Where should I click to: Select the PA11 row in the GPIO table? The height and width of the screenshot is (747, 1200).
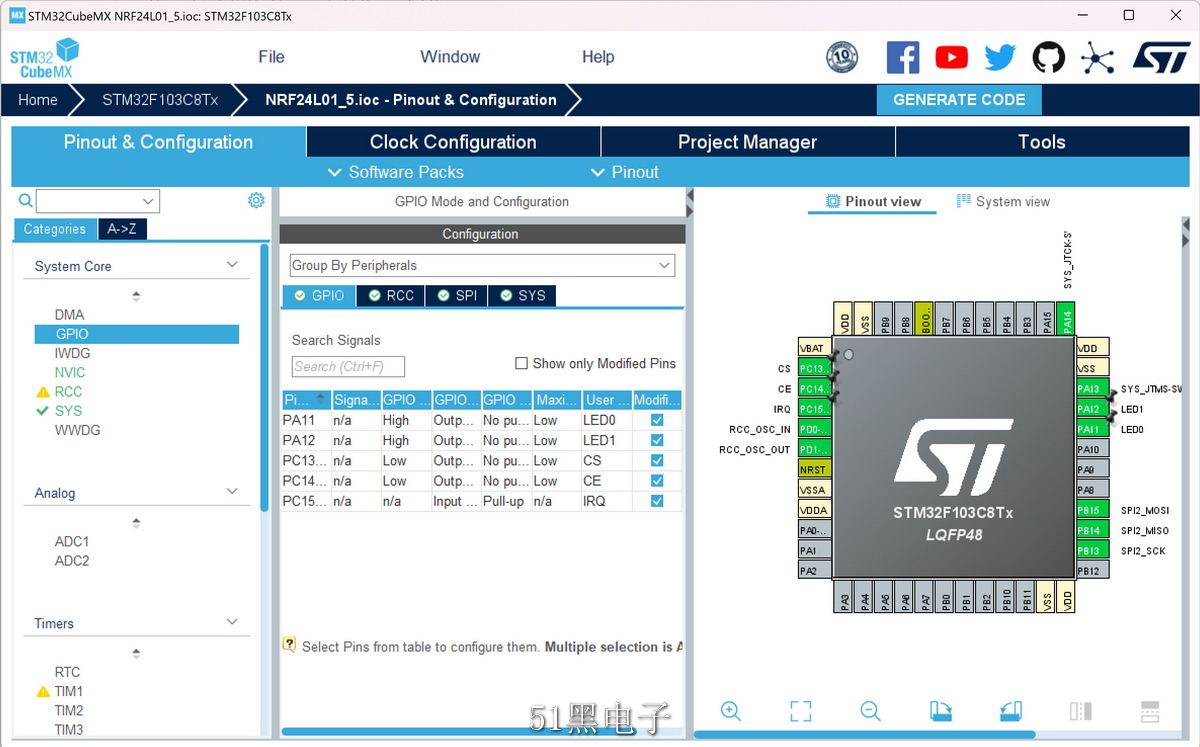[481, 420]
